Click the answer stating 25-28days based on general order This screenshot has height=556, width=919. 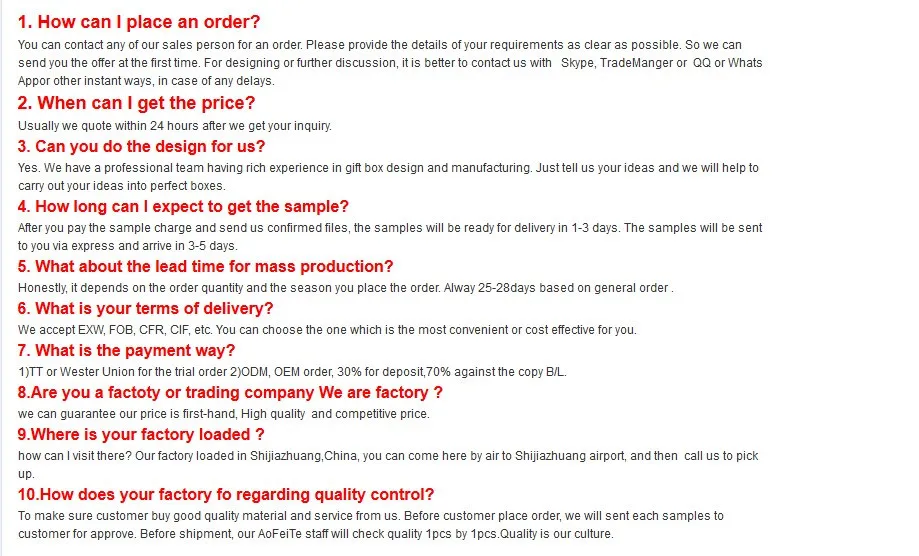pos(346,288)
